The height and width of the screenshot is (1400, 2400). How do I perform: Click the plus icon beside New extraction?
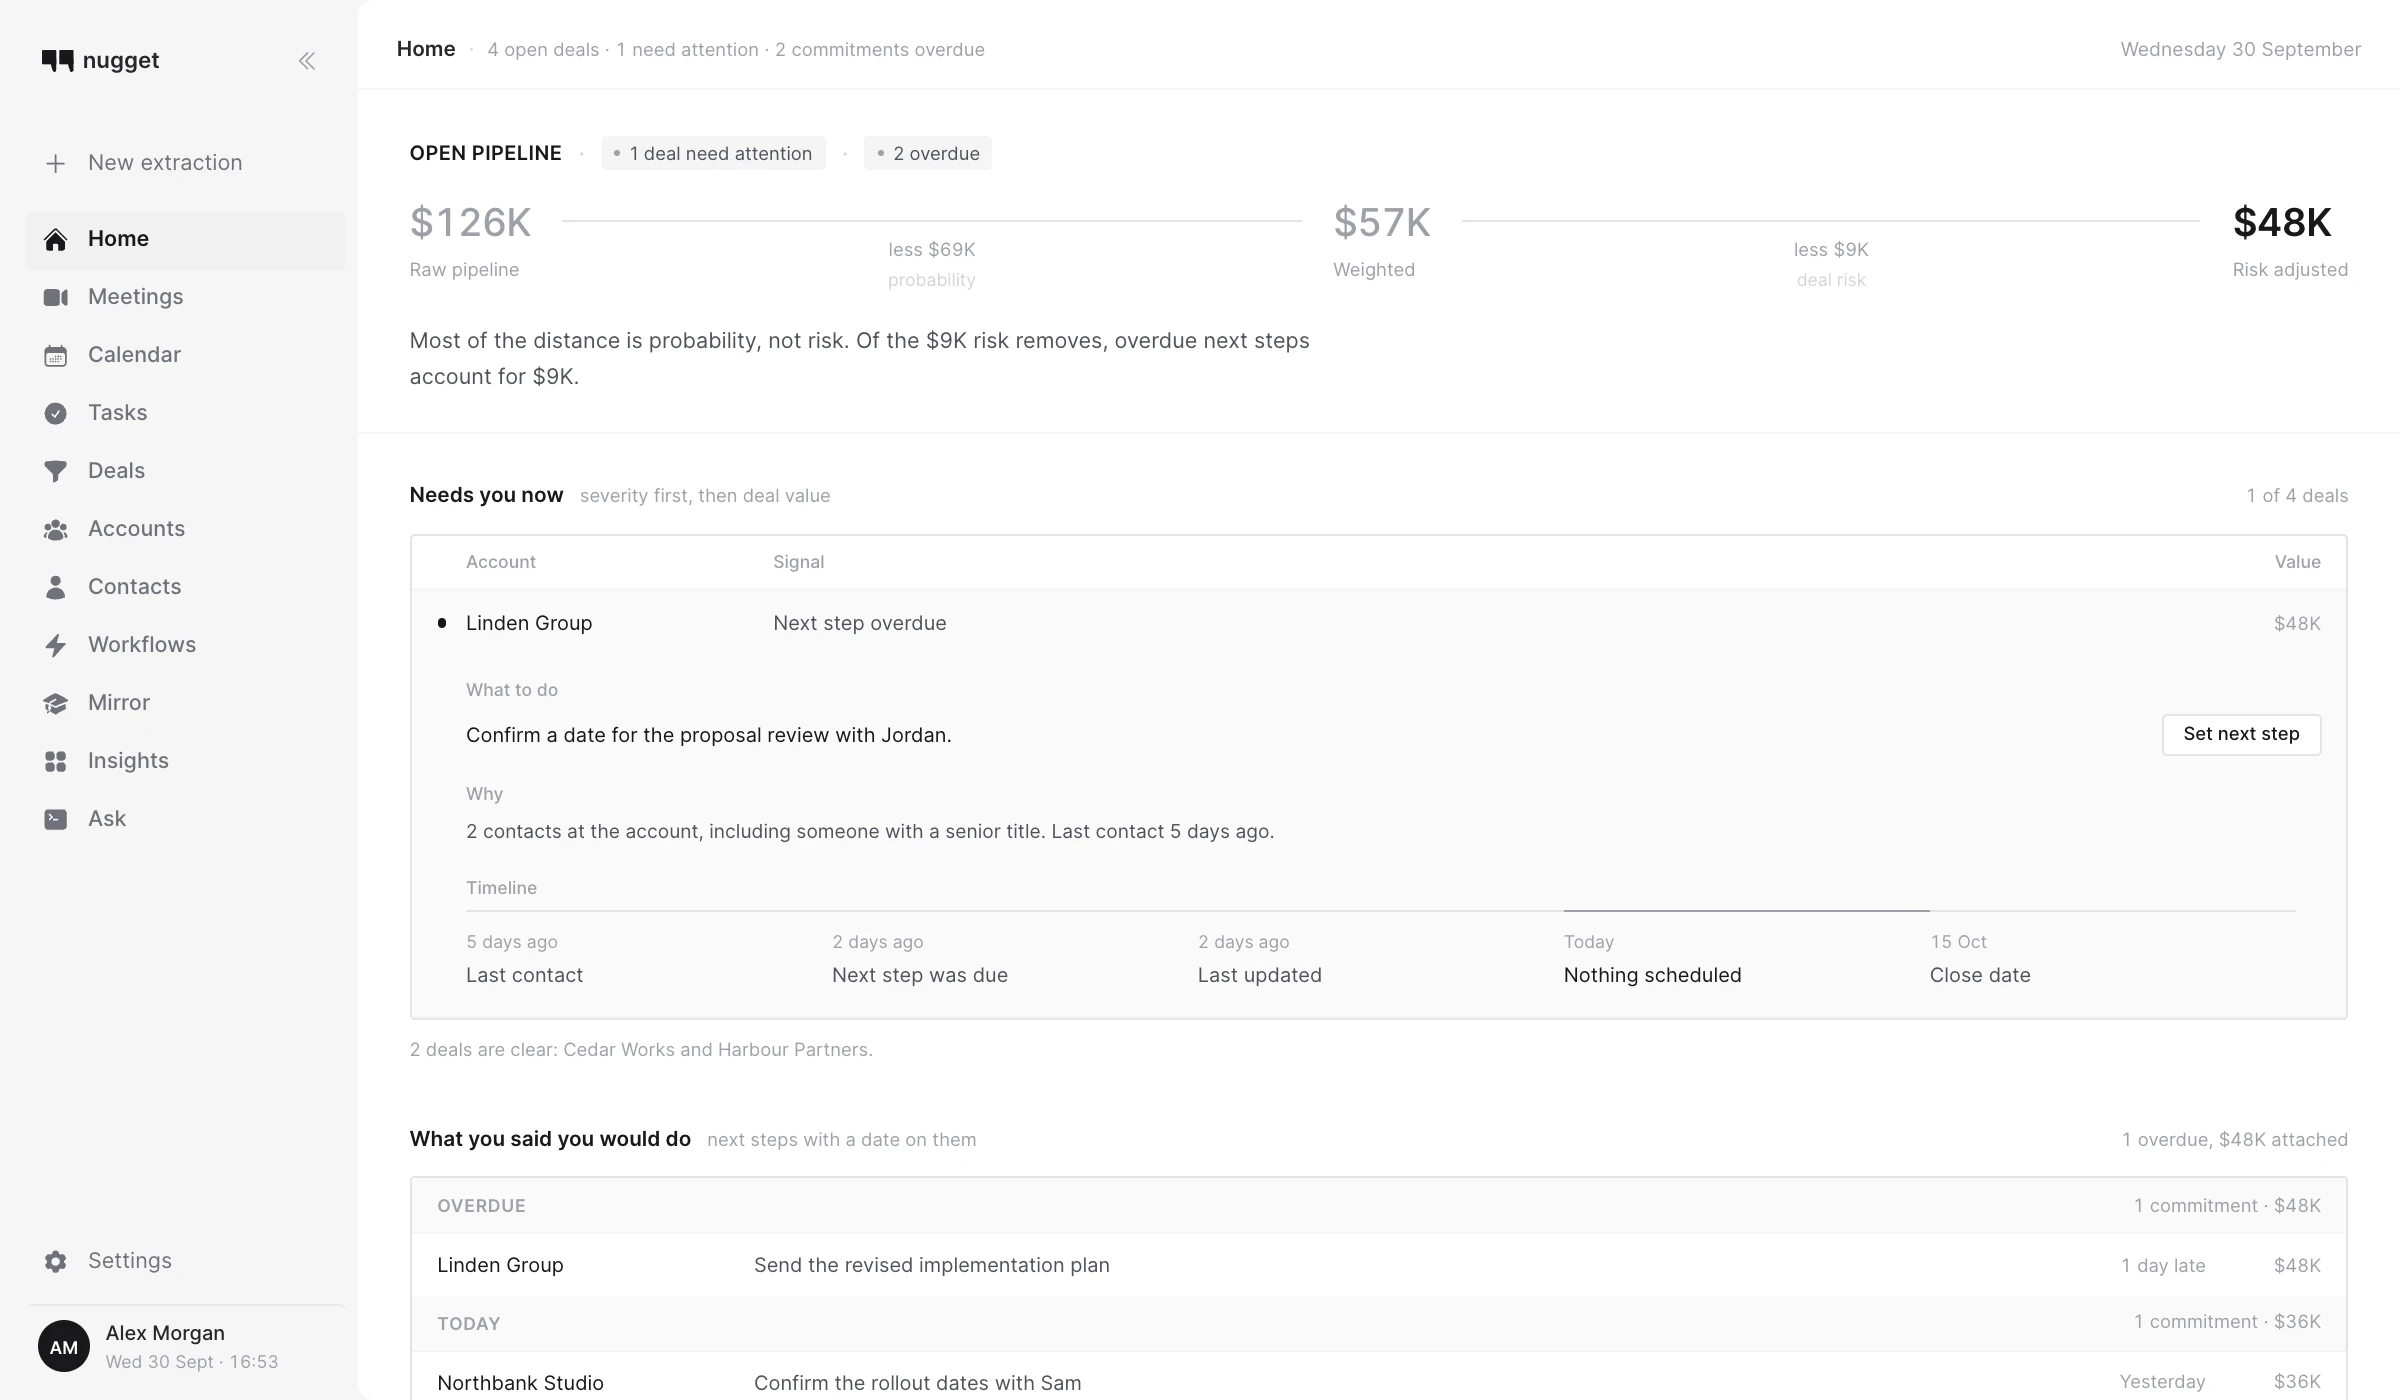click(x=56, y=163)
